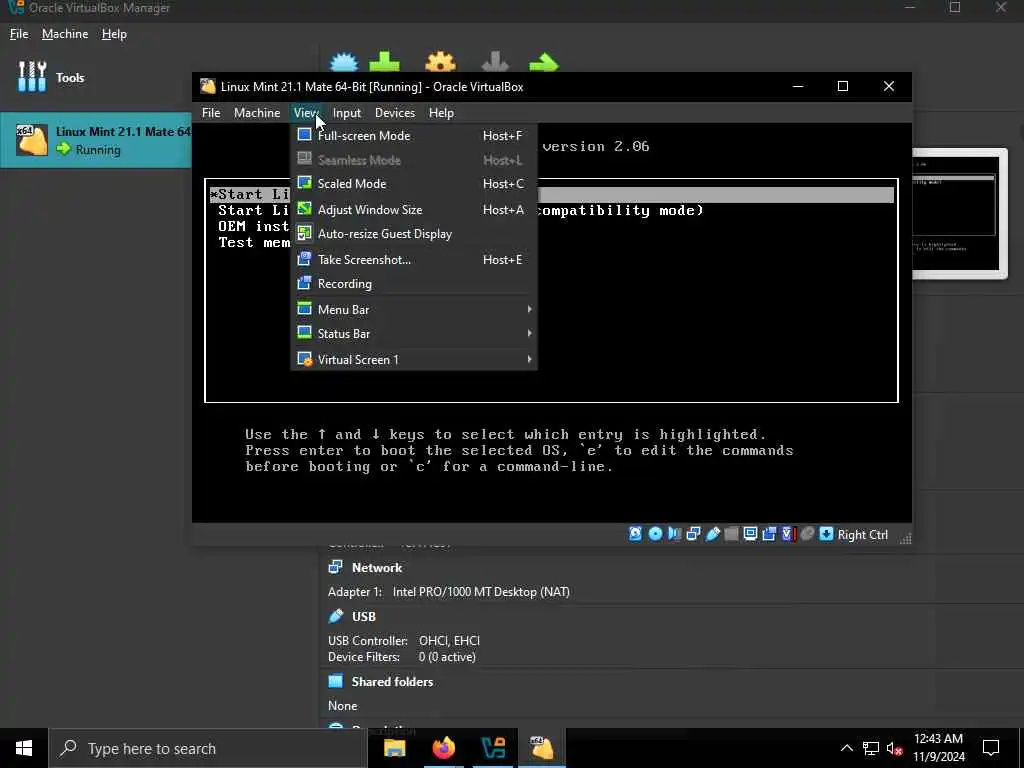Screen dimensions: 1024x768
Task: Click the hard disk indicator in VM status bar
Action: click(x=635, y=534)
